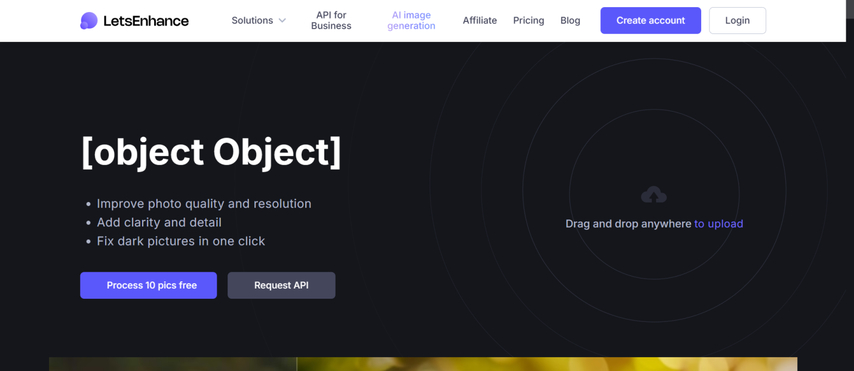Screen dimensions: 854x371
Task: Visit the Blog link
Action: pos(570,21)
